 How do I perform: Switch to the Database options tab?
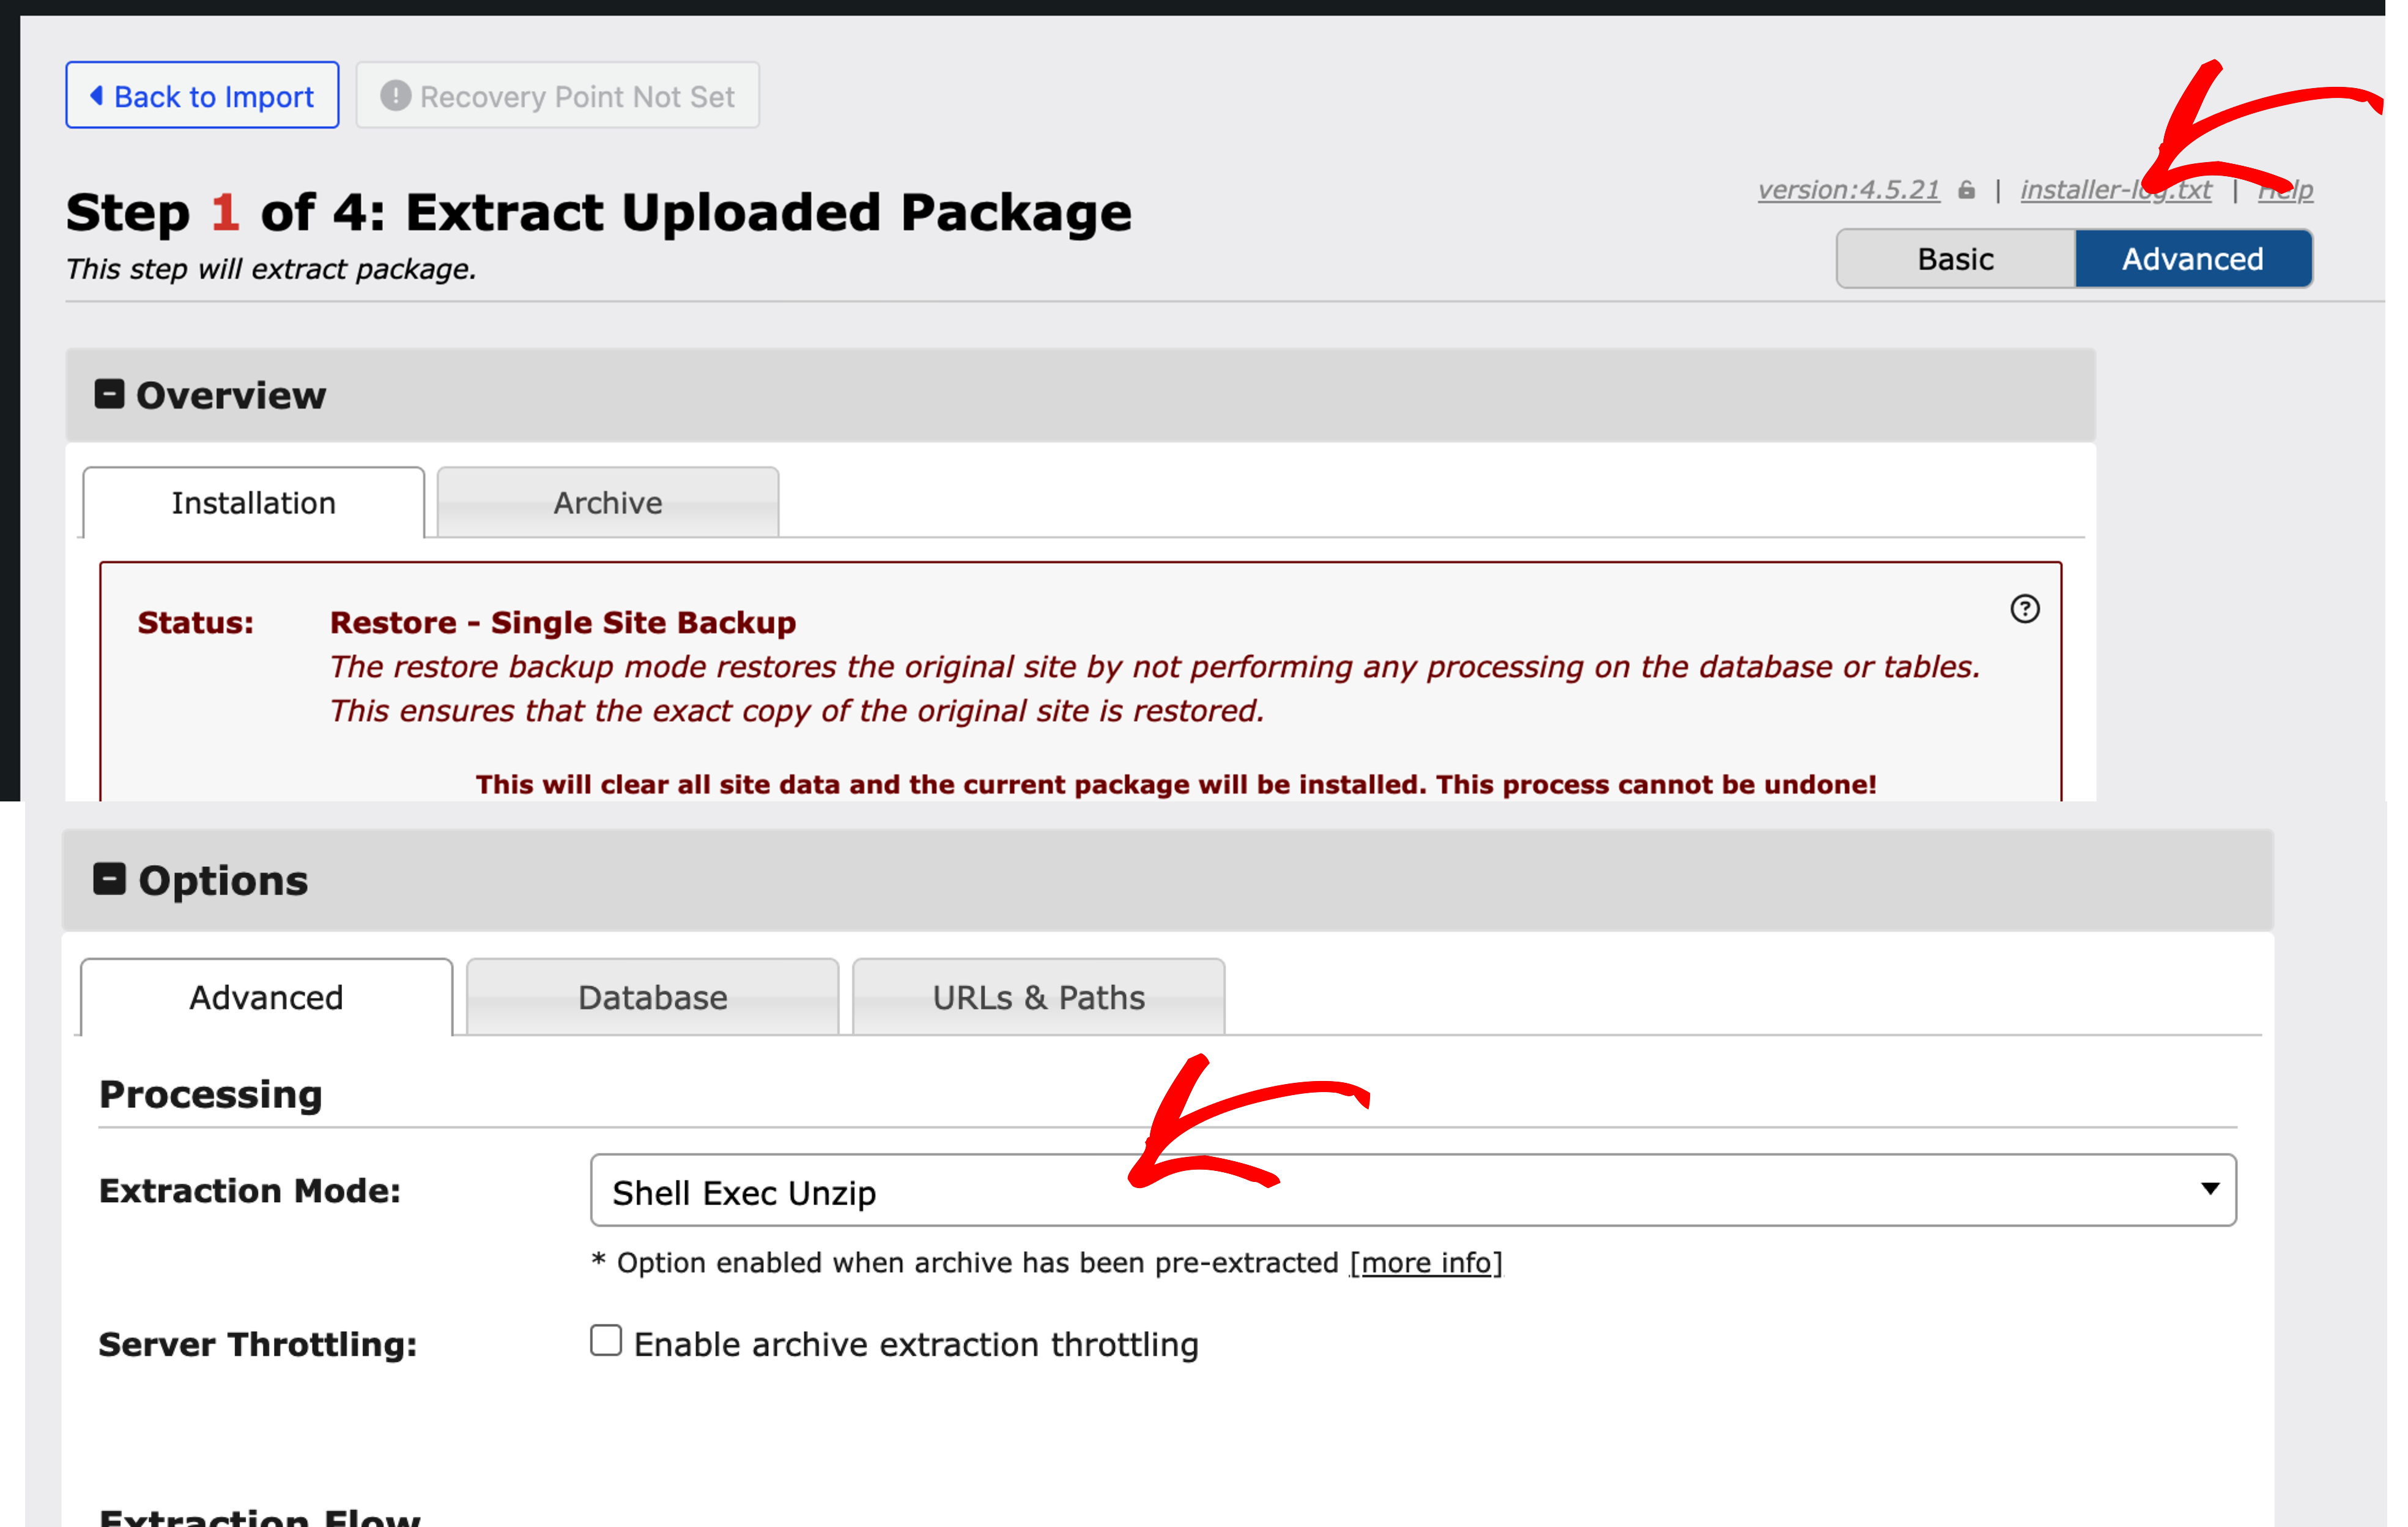pyautogui.click(x=653, y=997)
